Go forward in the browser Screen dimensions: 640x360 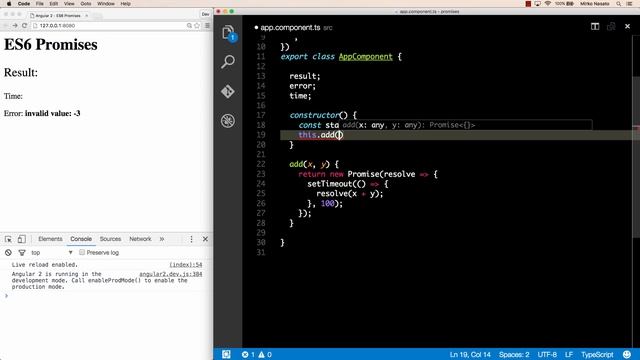[x=15, y=25]
